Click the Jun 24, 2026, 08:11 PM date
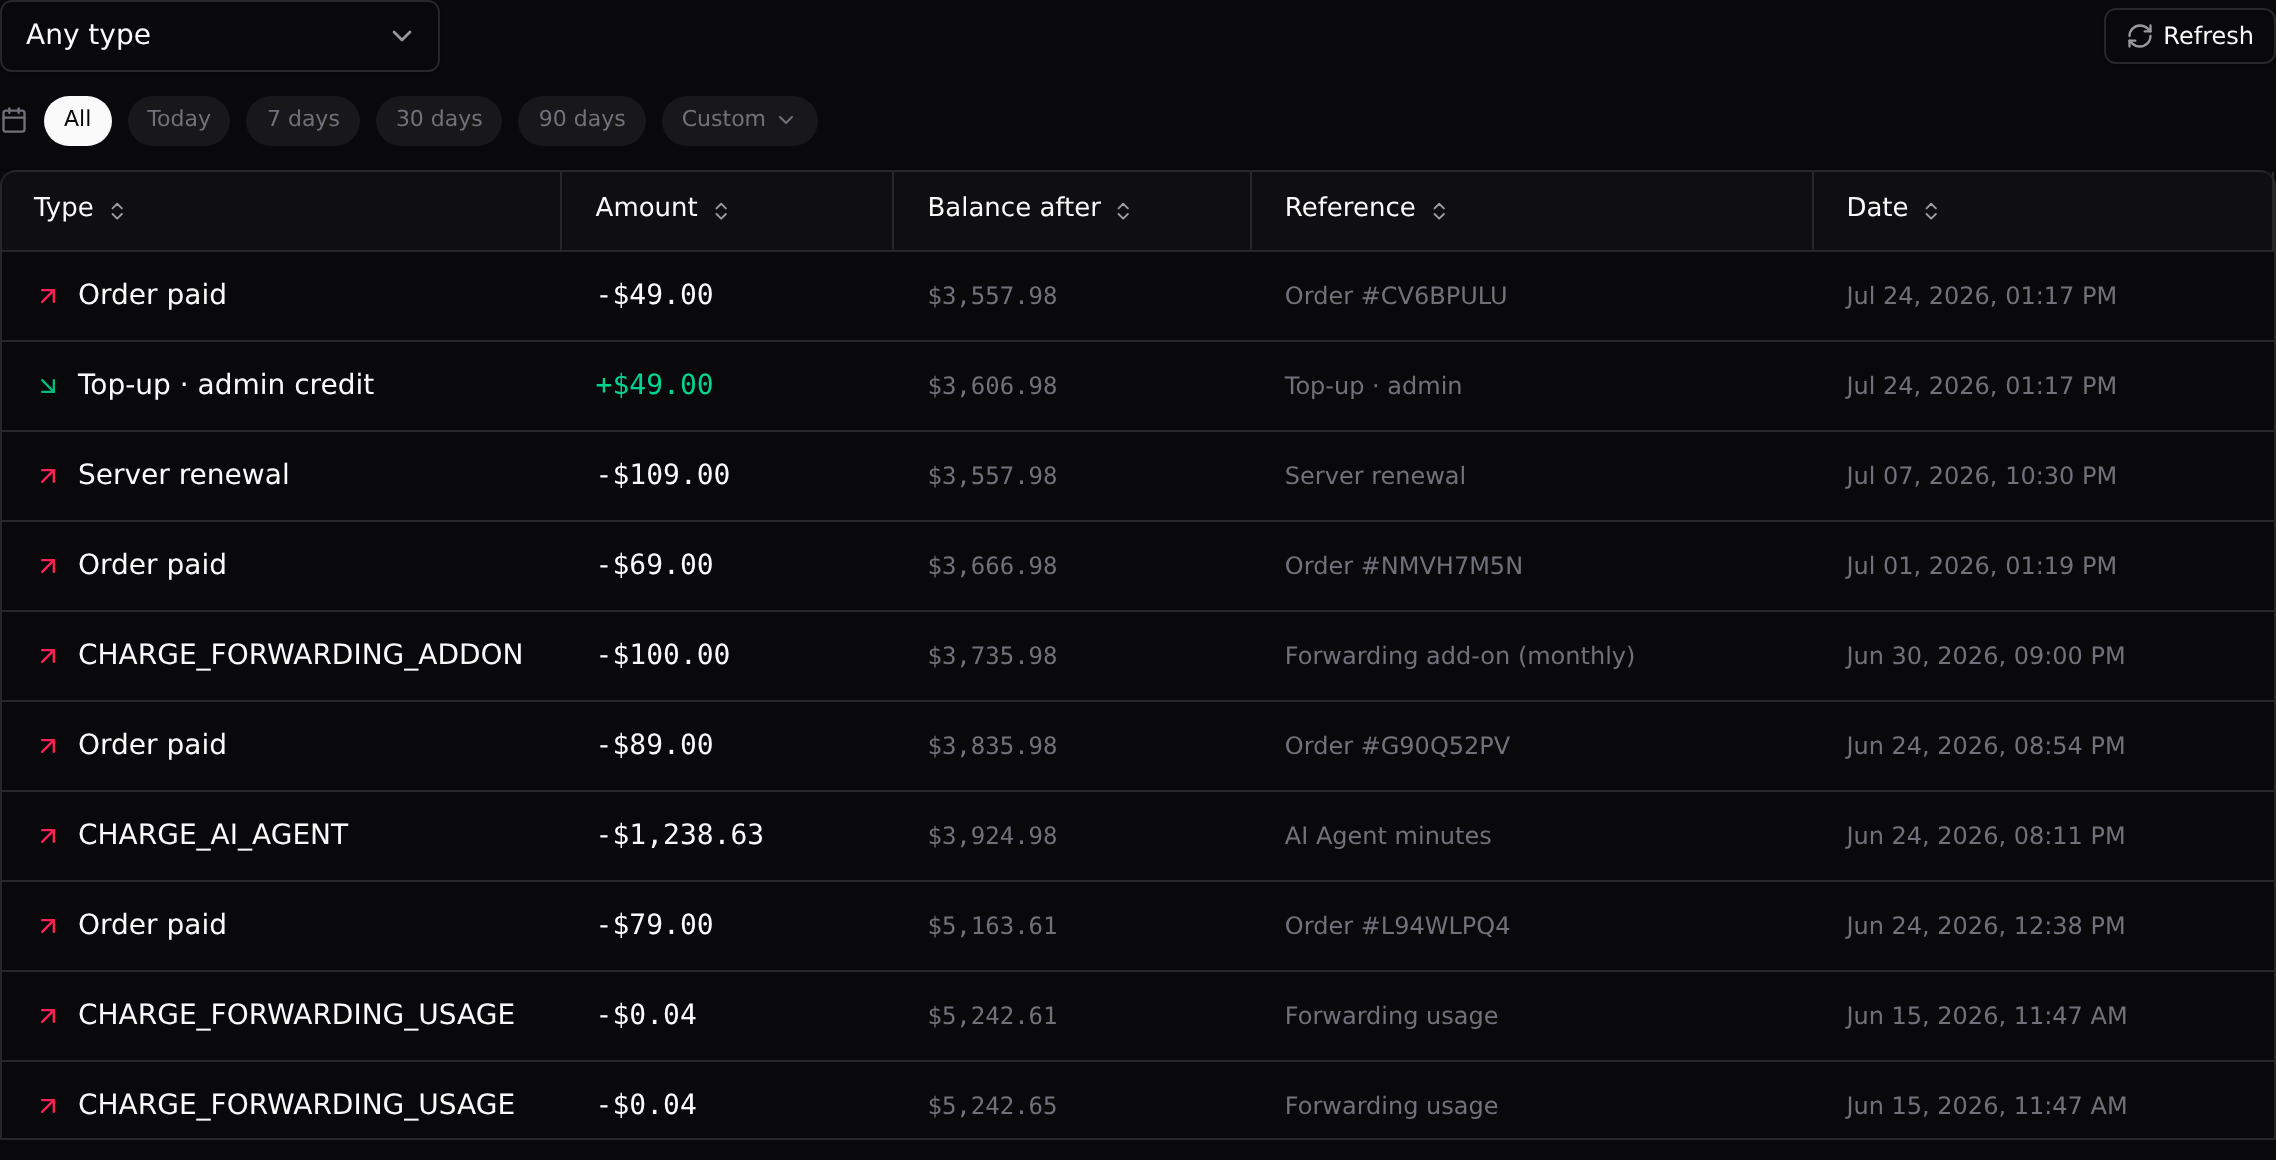The image size is (2276, 1160). pos(1985,836)
